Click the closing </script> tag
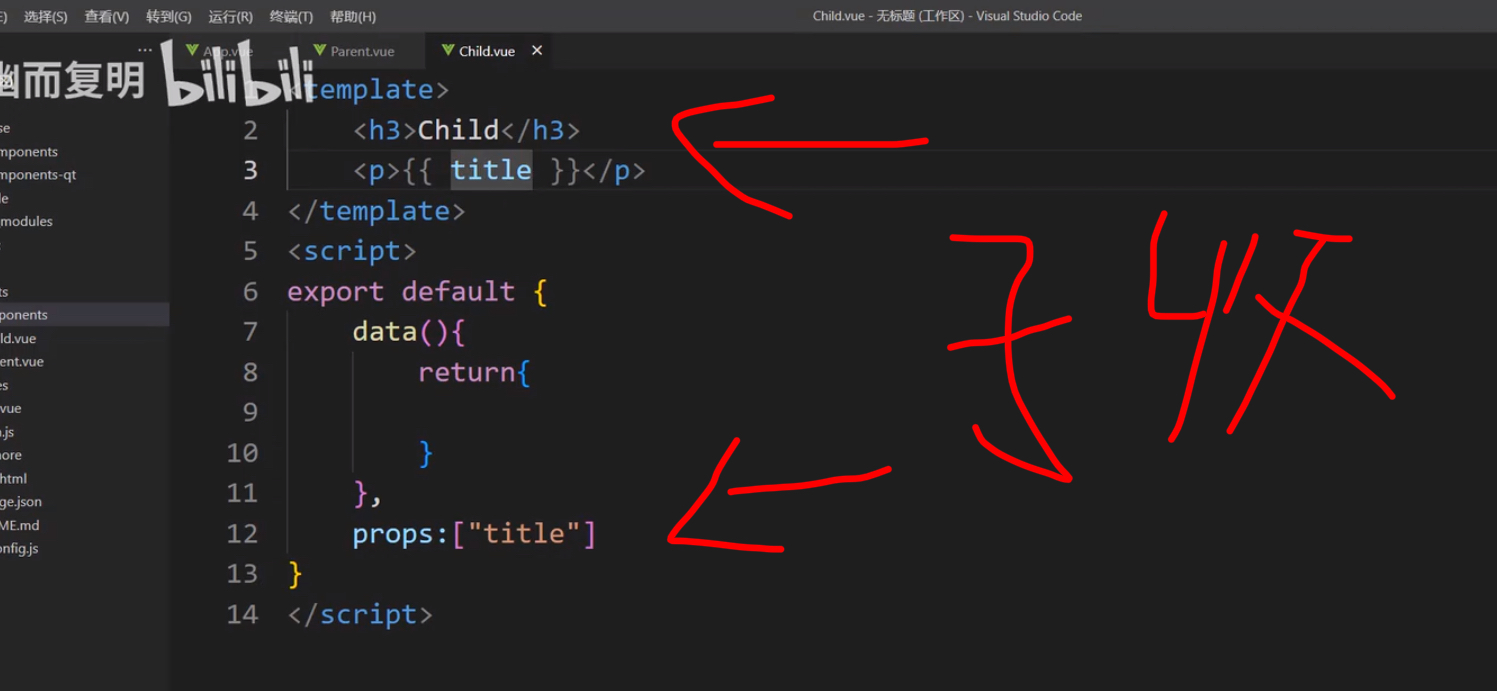 (360, 614)
